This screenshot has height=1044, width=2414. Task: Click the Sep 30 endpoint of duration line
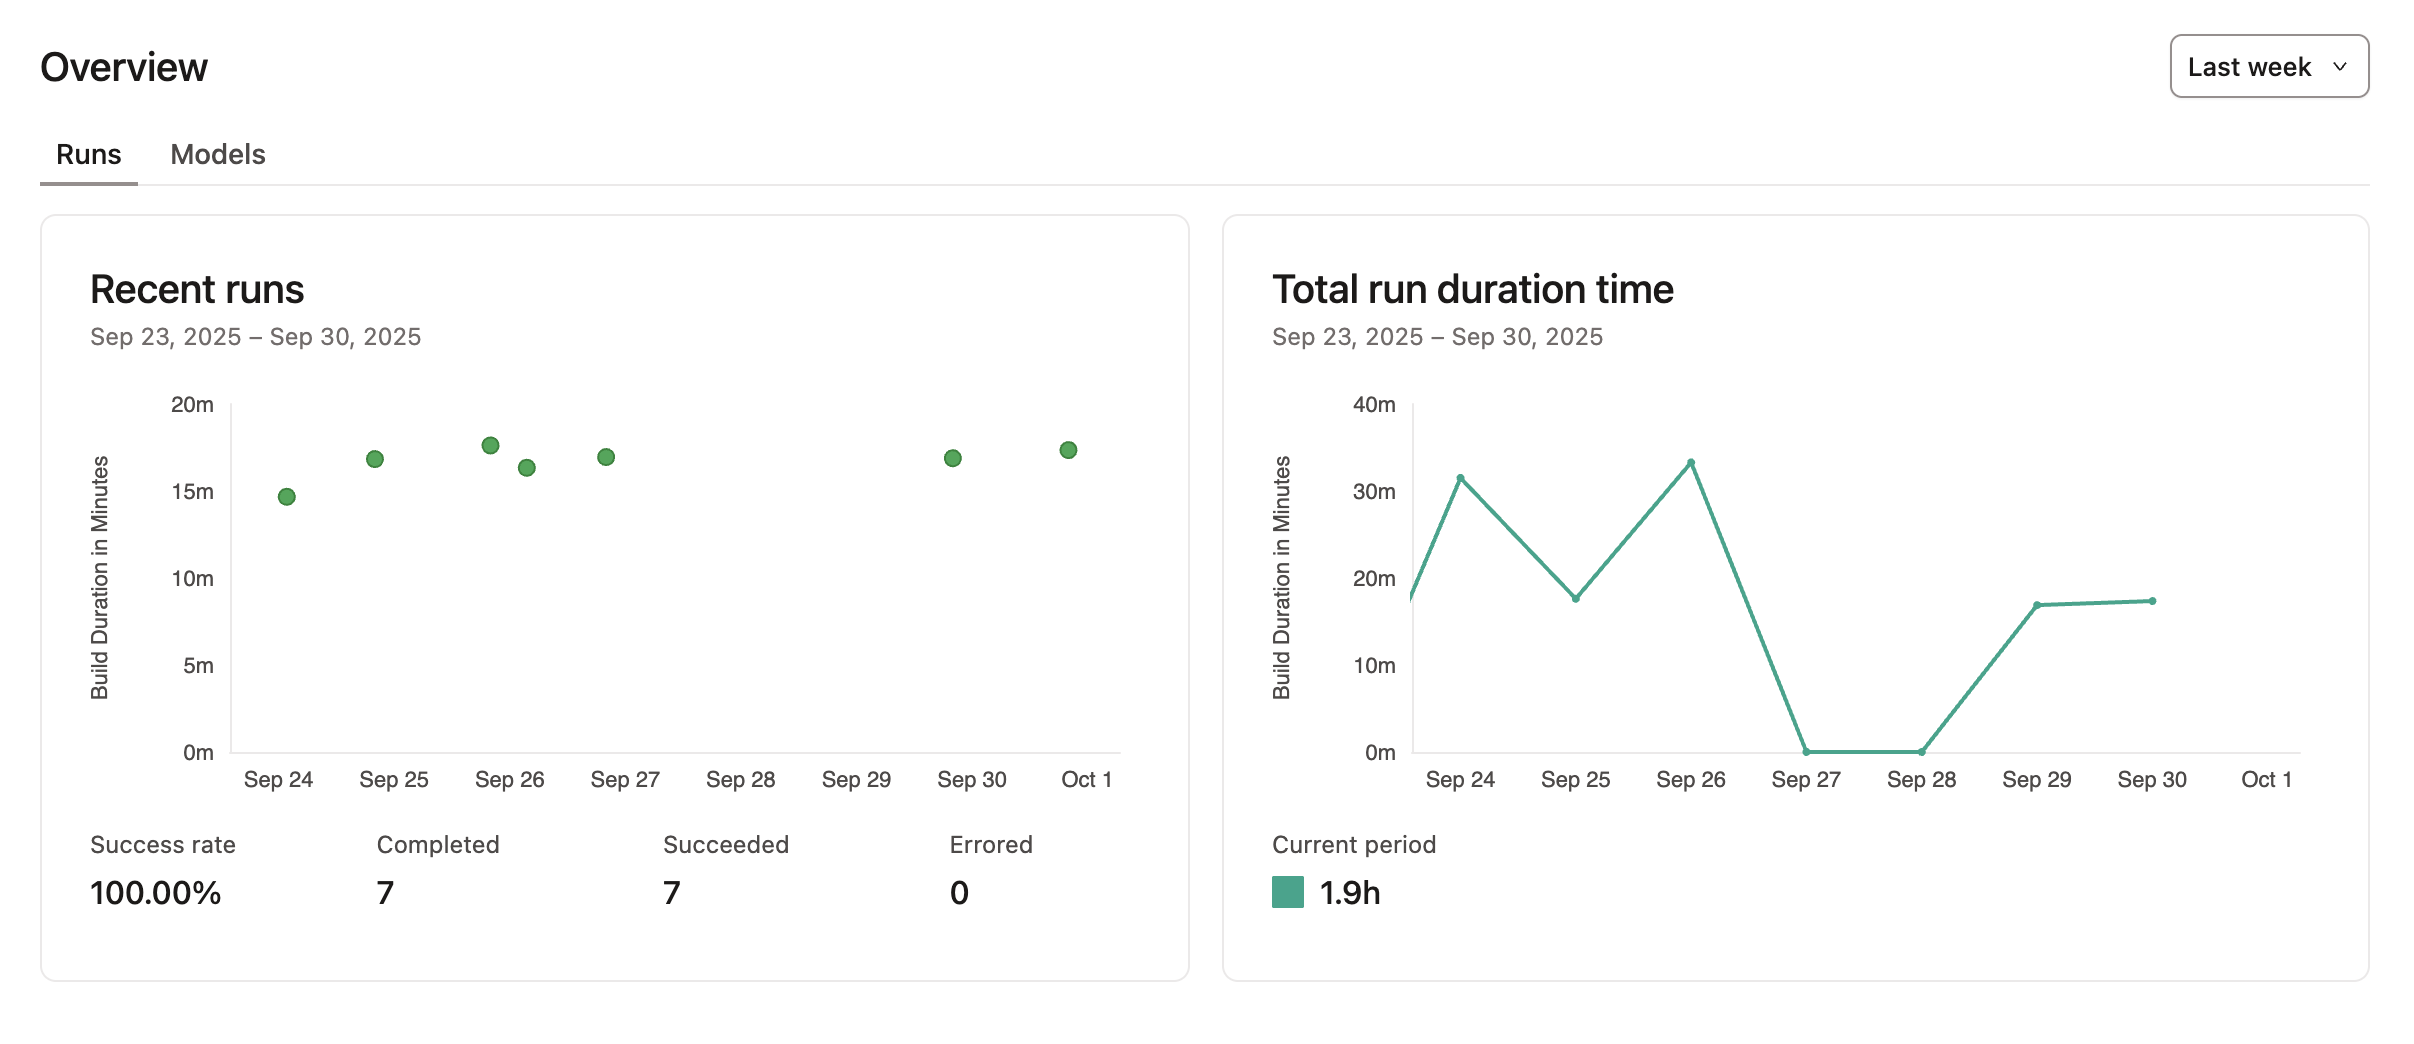coord(2152,600)
